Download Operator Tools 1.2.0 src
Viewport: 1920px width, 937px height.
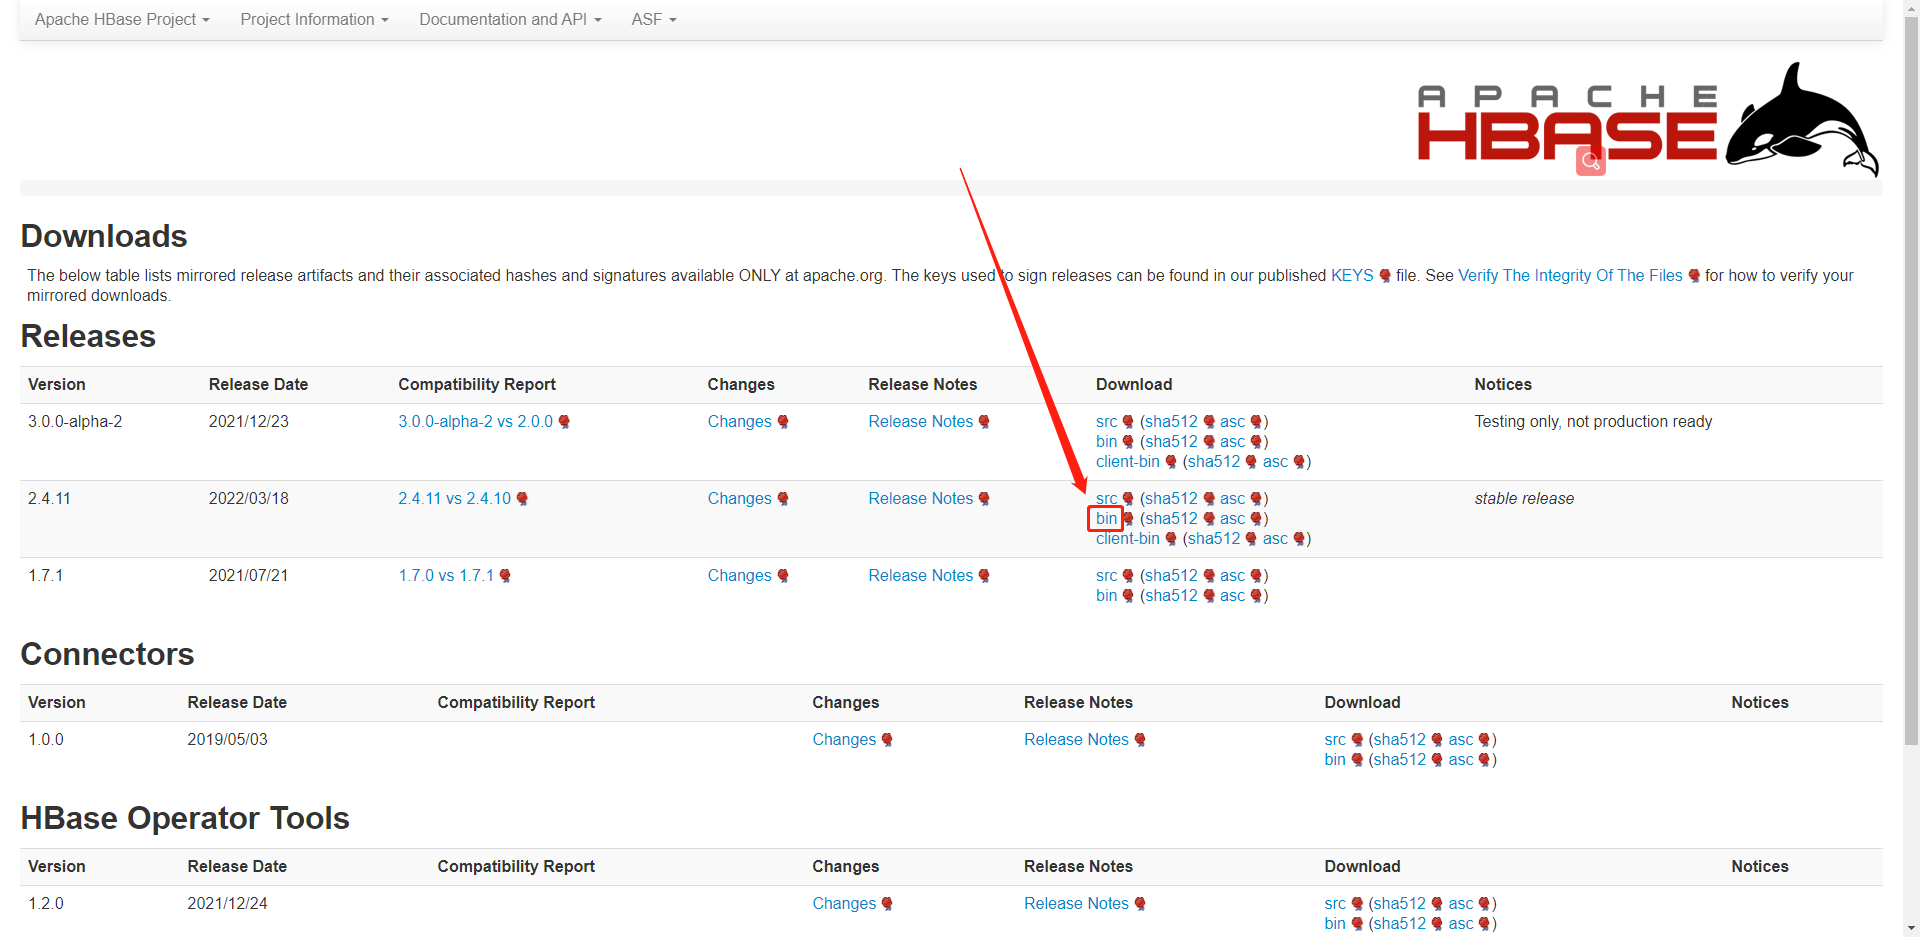click(x=1335, y=903)
